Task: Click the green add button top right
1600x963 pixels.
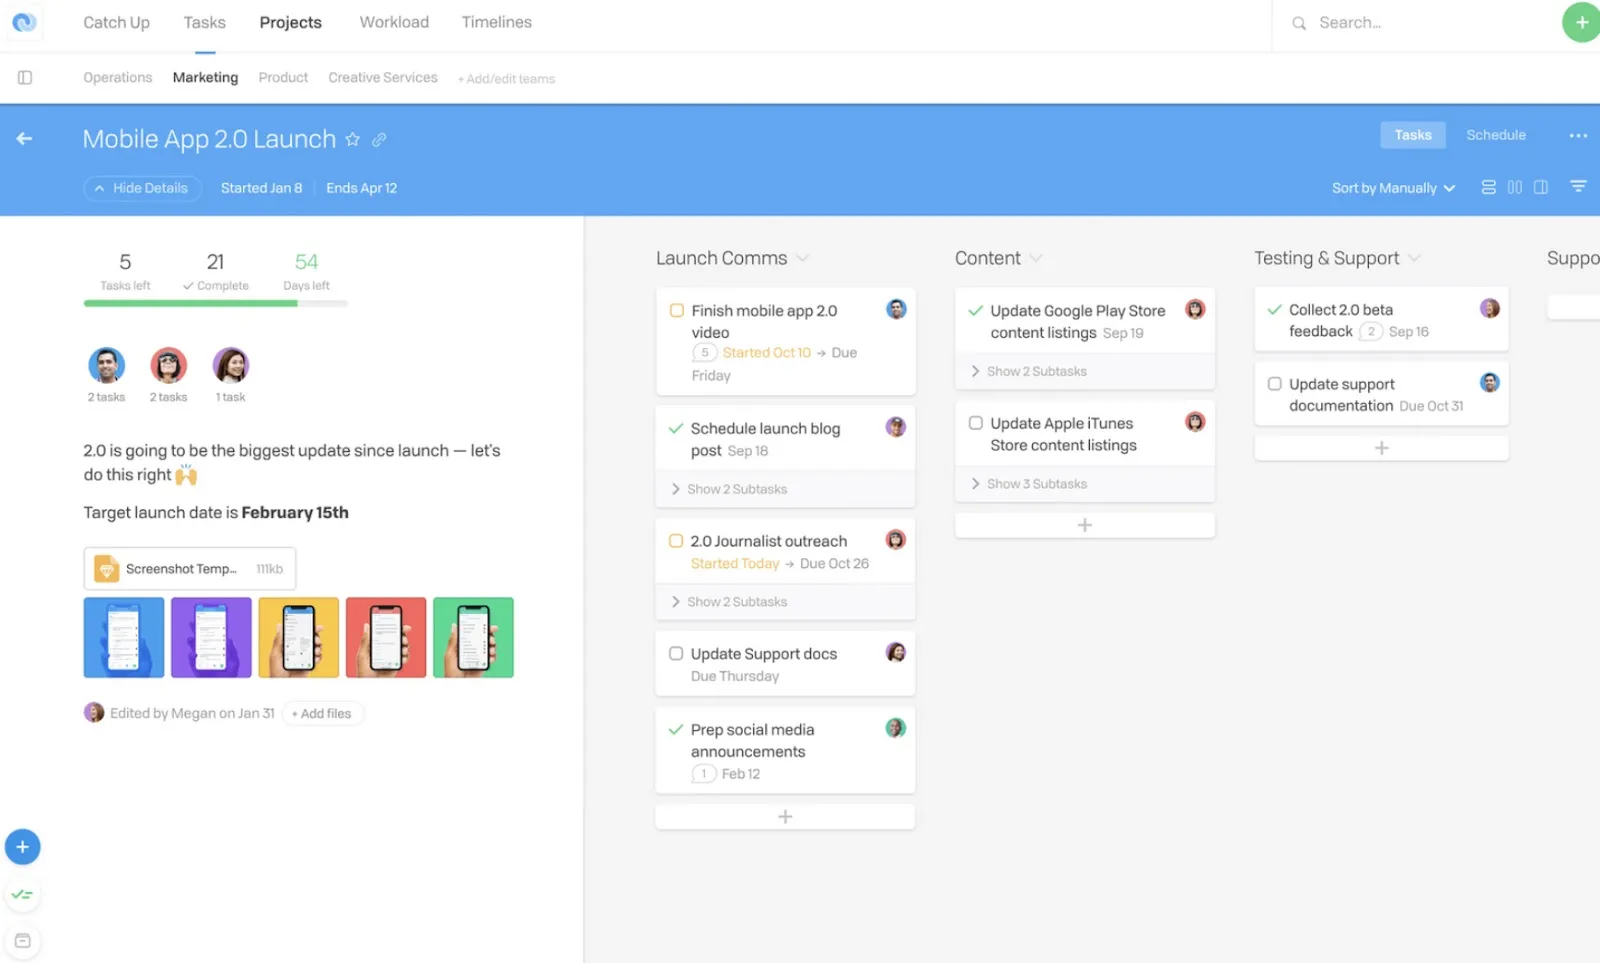Action: coord(1581,22)
